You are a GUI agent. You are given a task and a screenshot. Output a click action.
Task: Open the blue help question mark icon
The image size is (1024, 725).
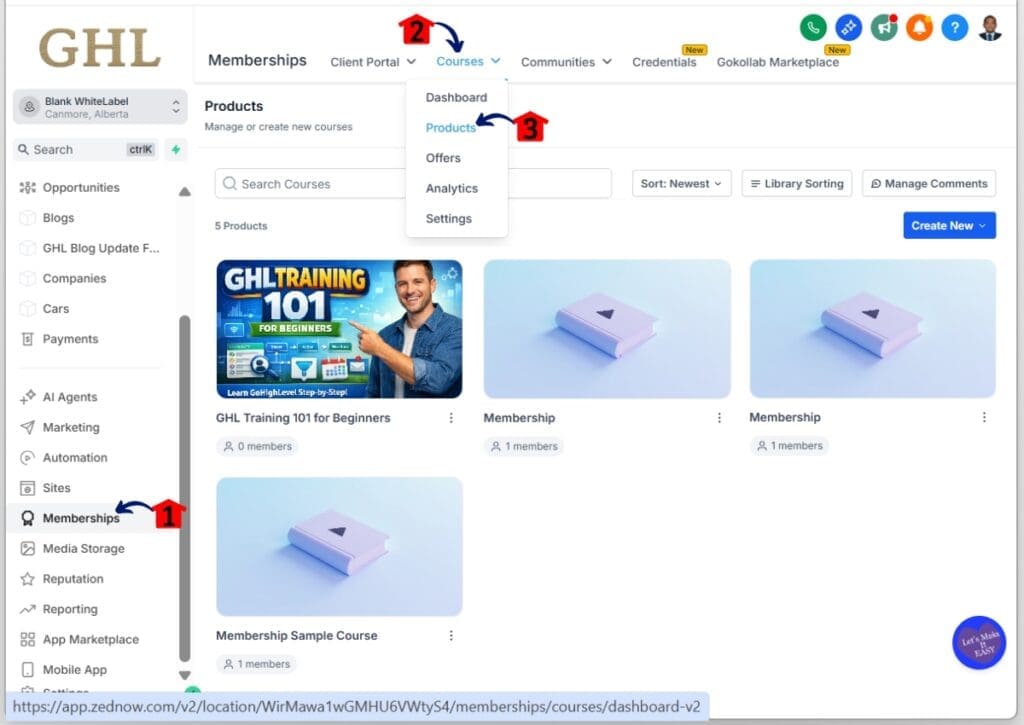[x=955, y=27]
